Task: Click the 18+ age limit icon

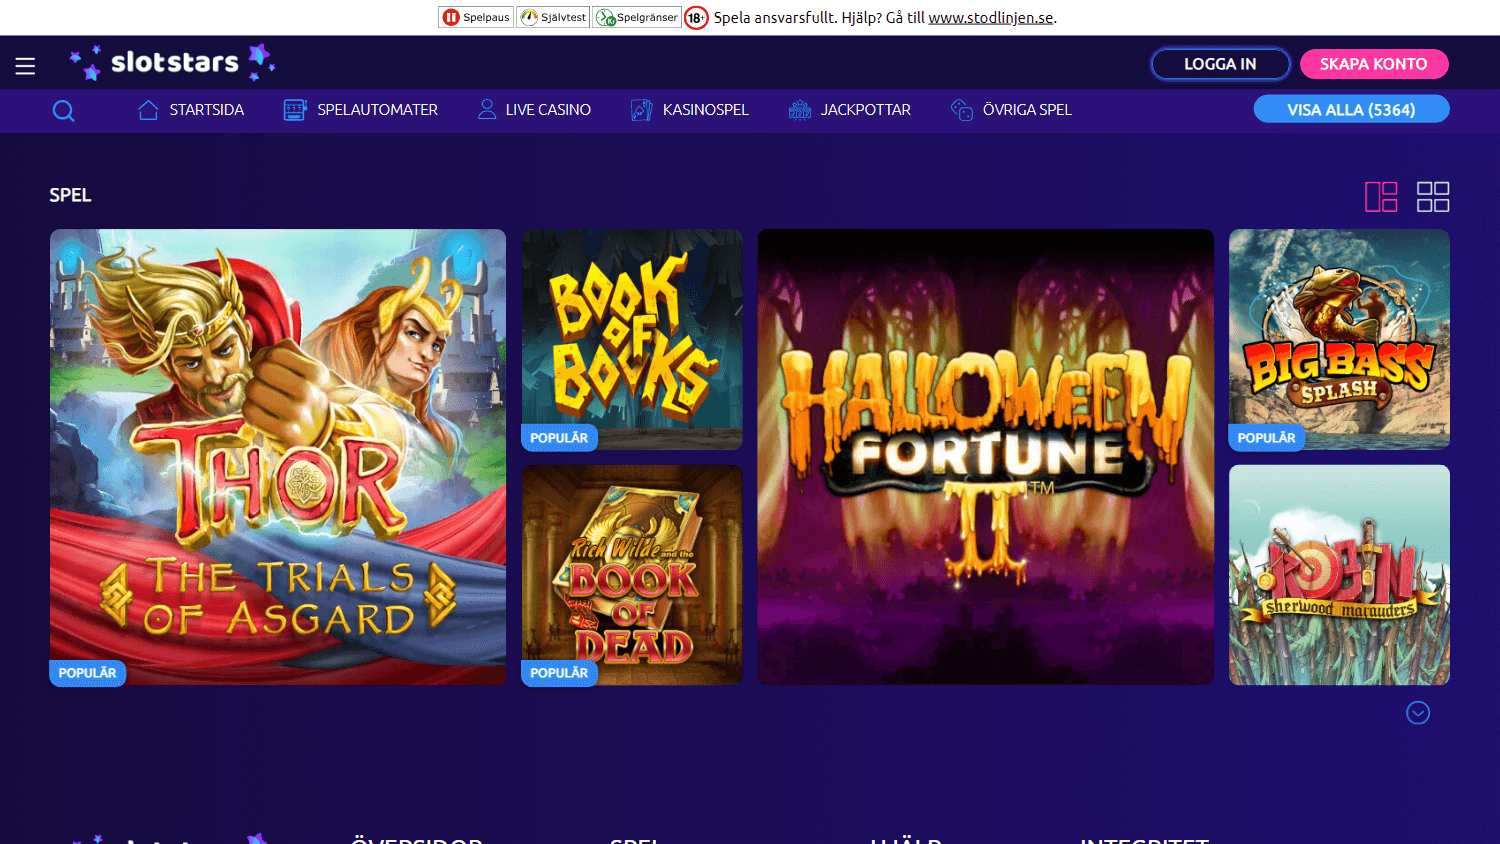Action: pos(696,18)
